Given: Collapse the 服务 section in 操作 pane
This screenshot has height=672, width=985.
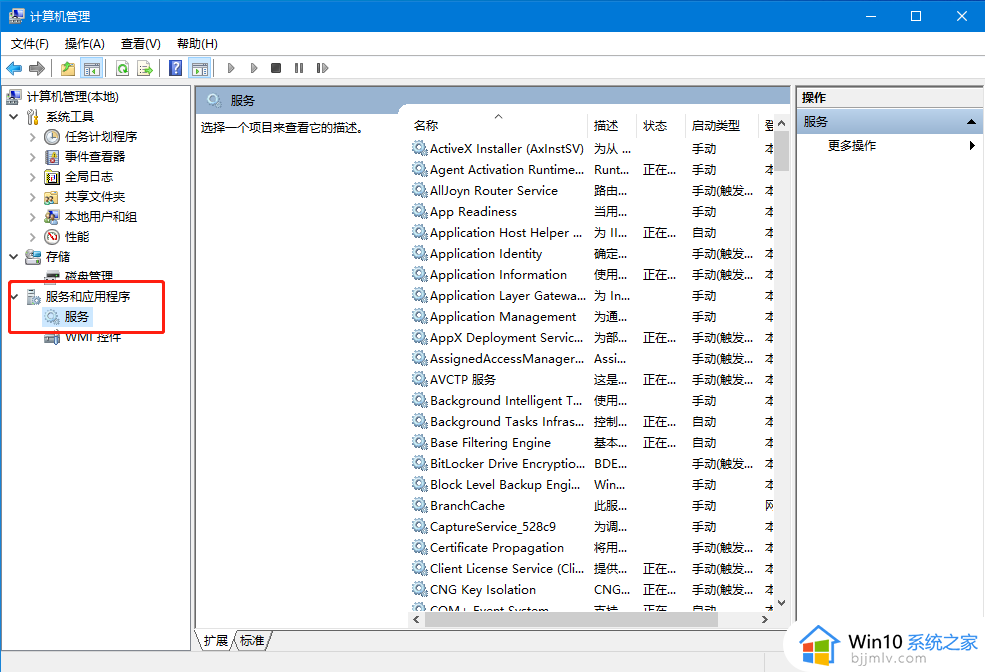Looking at the screenshot, I should pyautogui.click(x=971, y=121).
